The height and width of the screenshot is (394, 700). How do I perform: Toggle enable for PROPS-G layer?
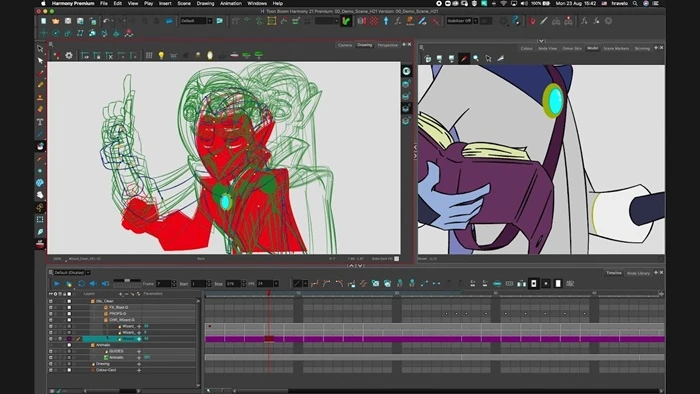pos(50,314)
